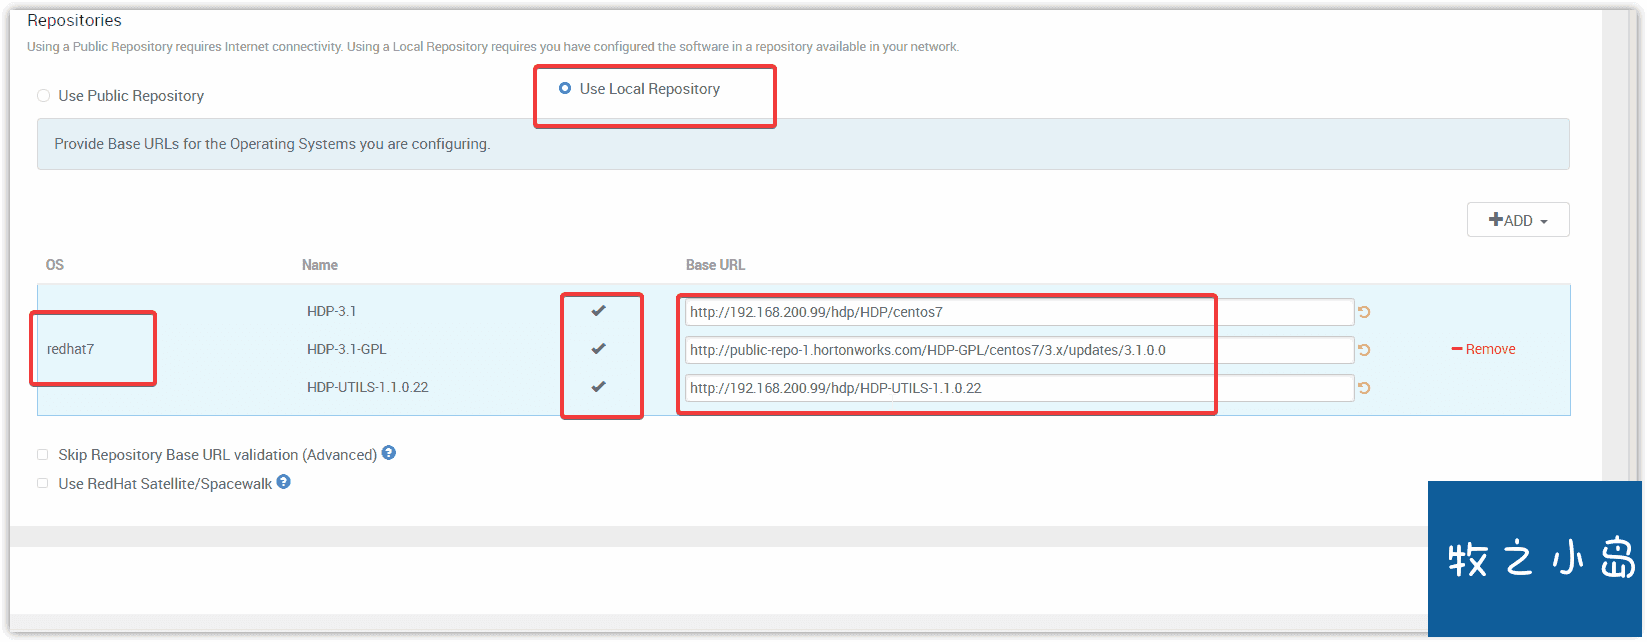Click the HDP-3.1 Base URL input field
The image size is (1647, 642).
point(1019,312)
